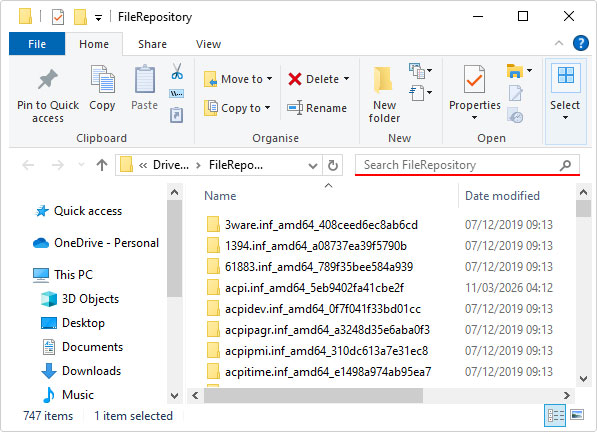Click the Drive... breadcrumb segment
The width and height of the screenshot is (597, 432).
point(171,165)
